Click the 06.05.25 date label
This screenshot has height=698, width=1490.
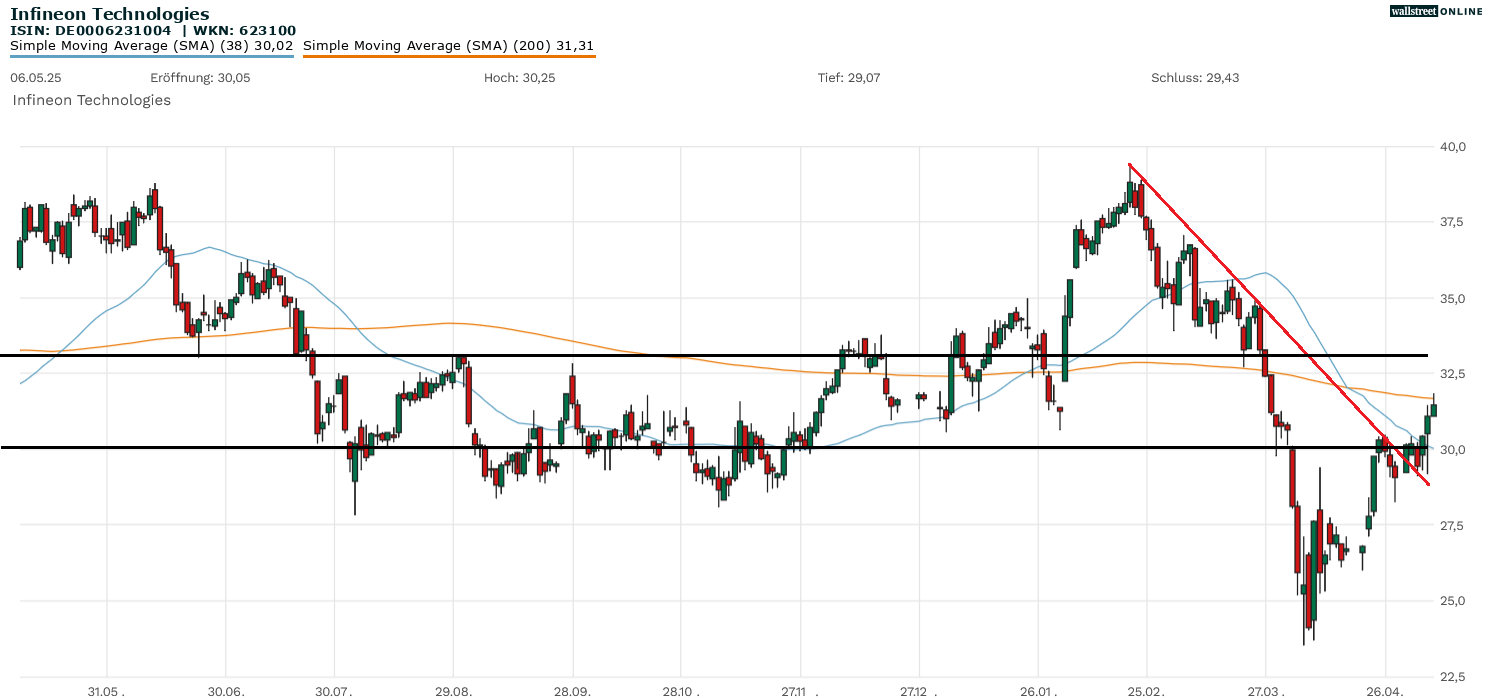31,78
